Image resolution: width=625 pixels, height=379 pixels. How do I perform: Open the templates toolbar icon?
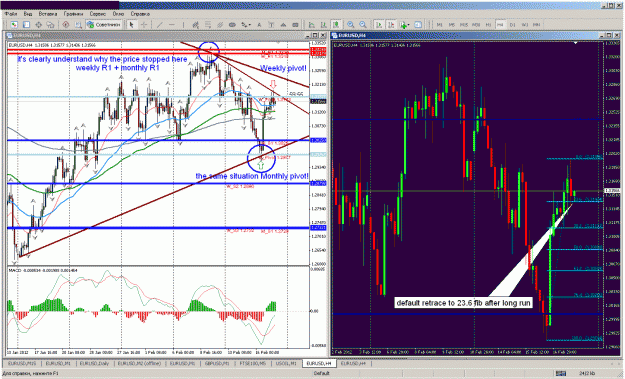pyautogui.click(x=418, y=25)
